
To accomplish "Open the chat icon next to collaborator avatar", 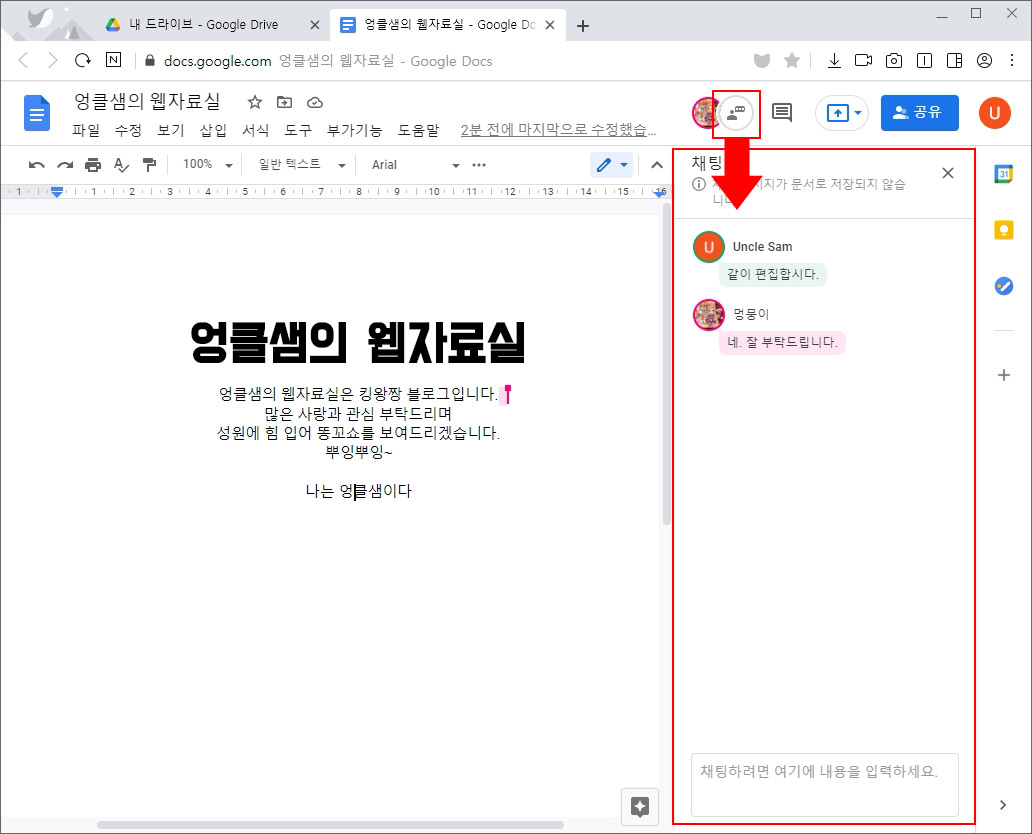I will point(736,113).
